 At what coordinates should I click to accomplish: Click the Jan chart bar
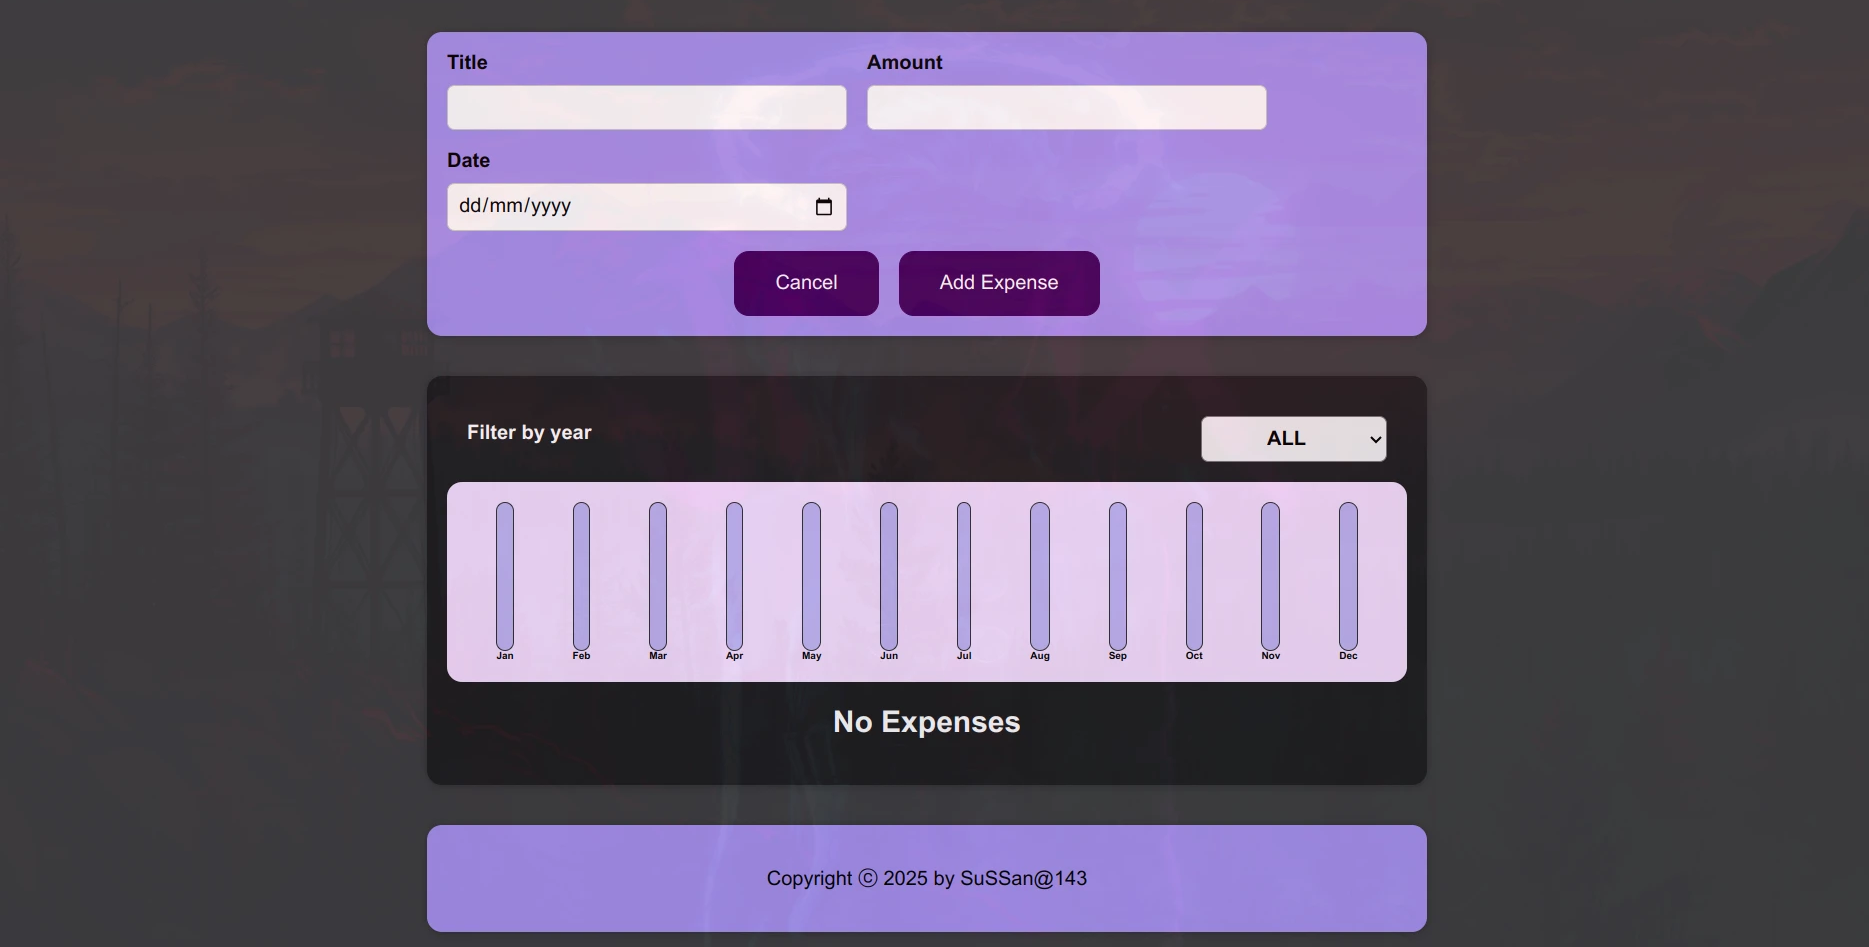pos(505,576)
